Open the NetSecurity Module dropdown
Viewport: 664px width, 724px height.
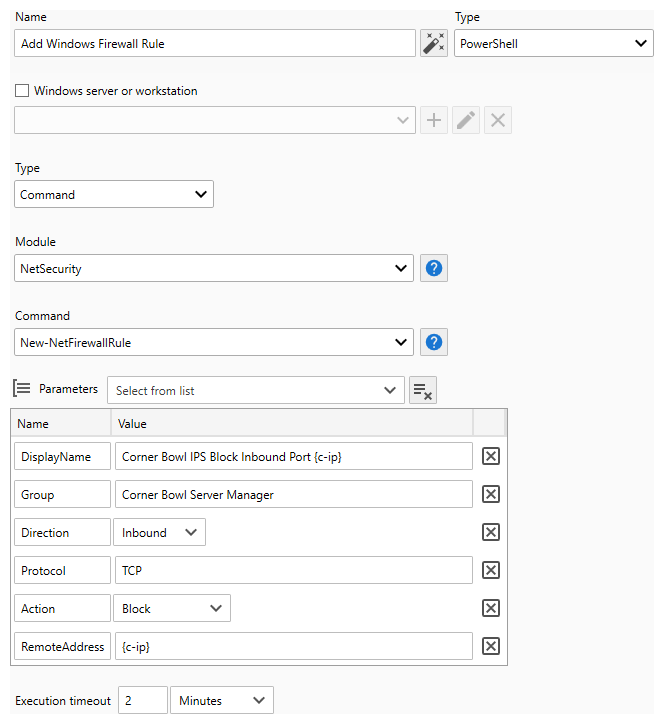tap(214, 268)
